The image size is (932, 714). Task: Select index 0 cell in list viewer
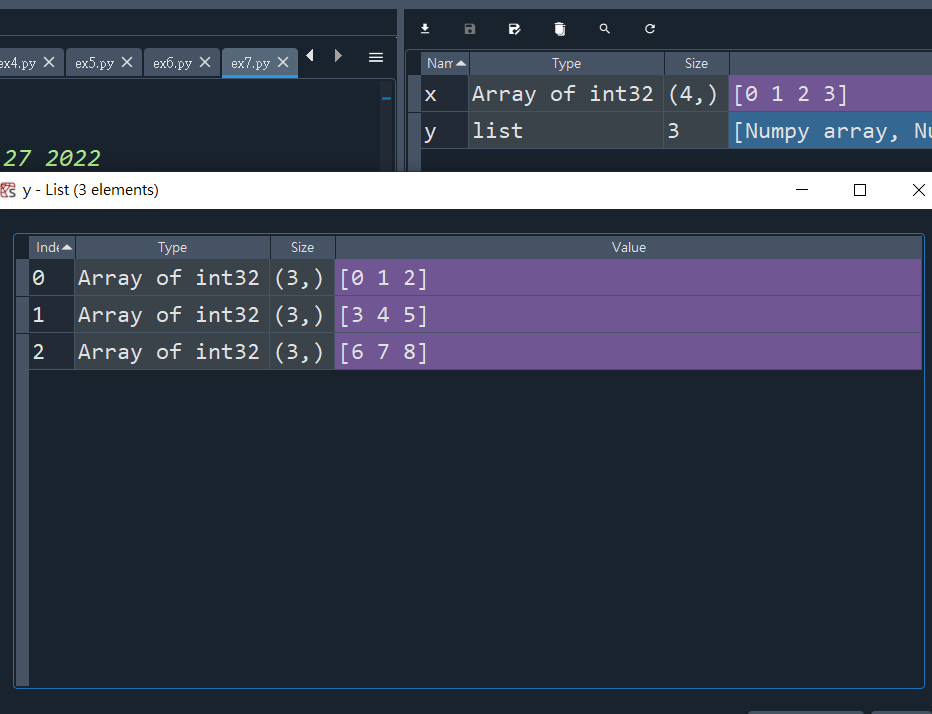point(52,278)
